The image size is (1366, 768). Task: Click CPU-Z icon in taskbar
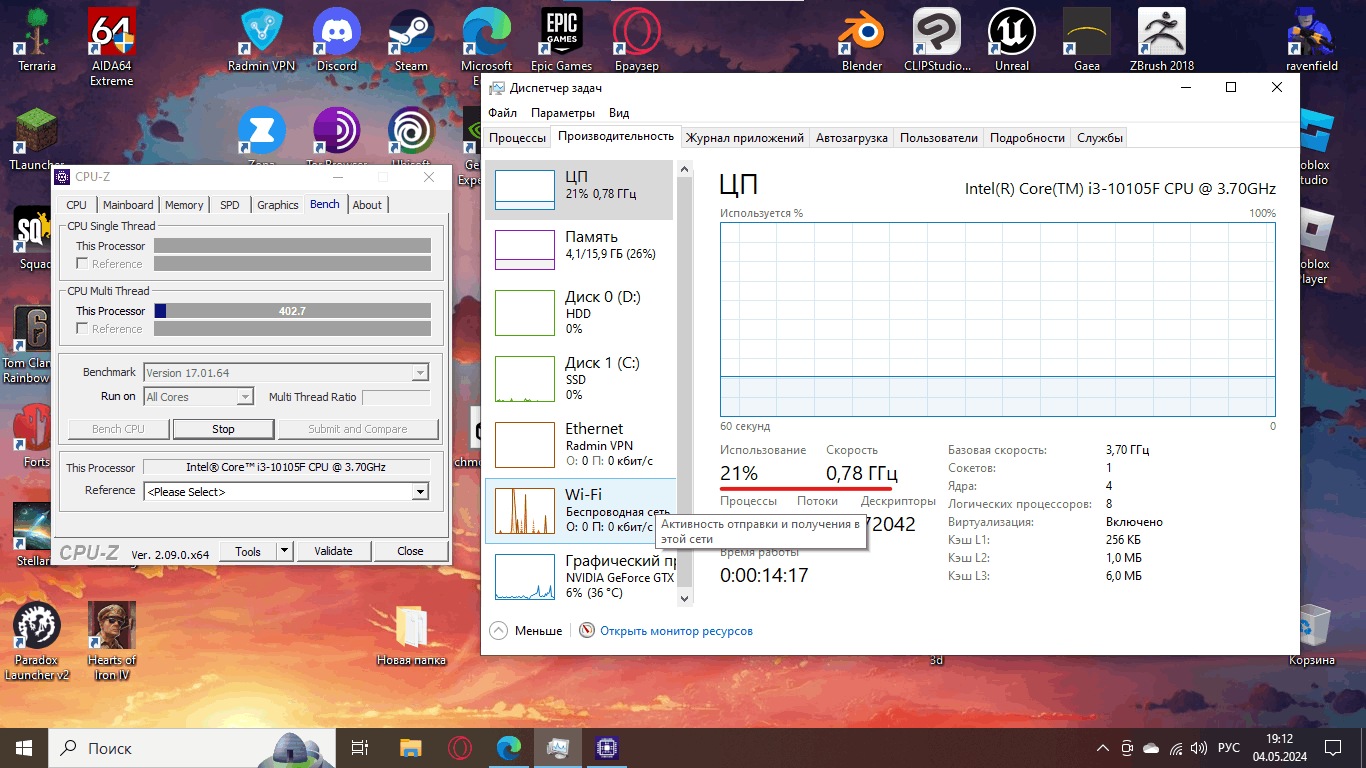(x=606, y=747)
